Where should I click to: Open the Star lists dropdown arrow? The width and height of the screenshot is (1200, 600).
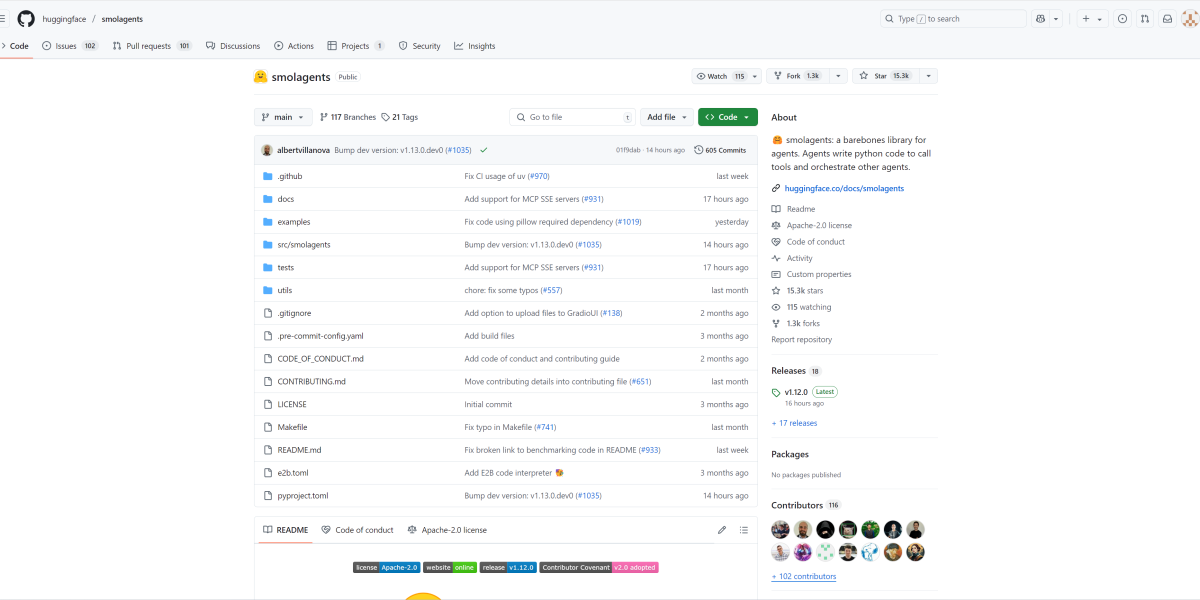pyautogui.click(x=928, y=76)
